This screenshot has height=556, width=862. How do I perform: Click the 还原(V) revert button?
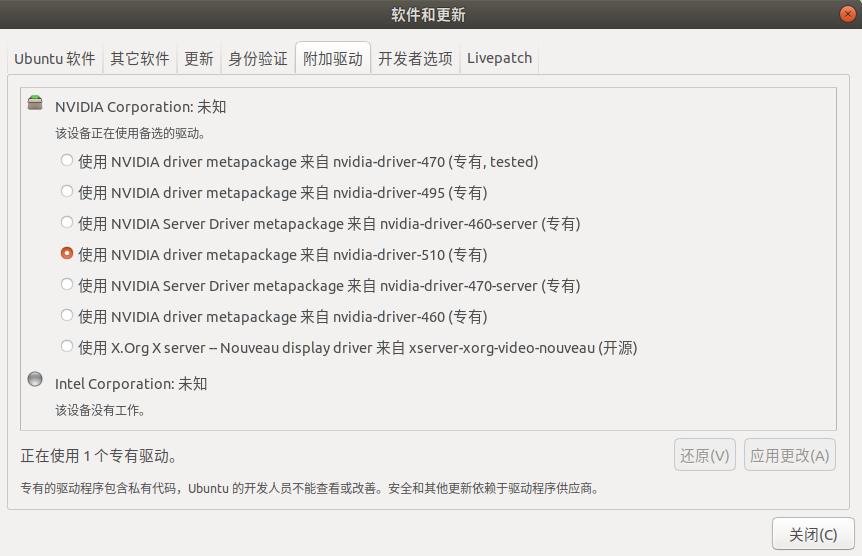(x=705, y=455)
